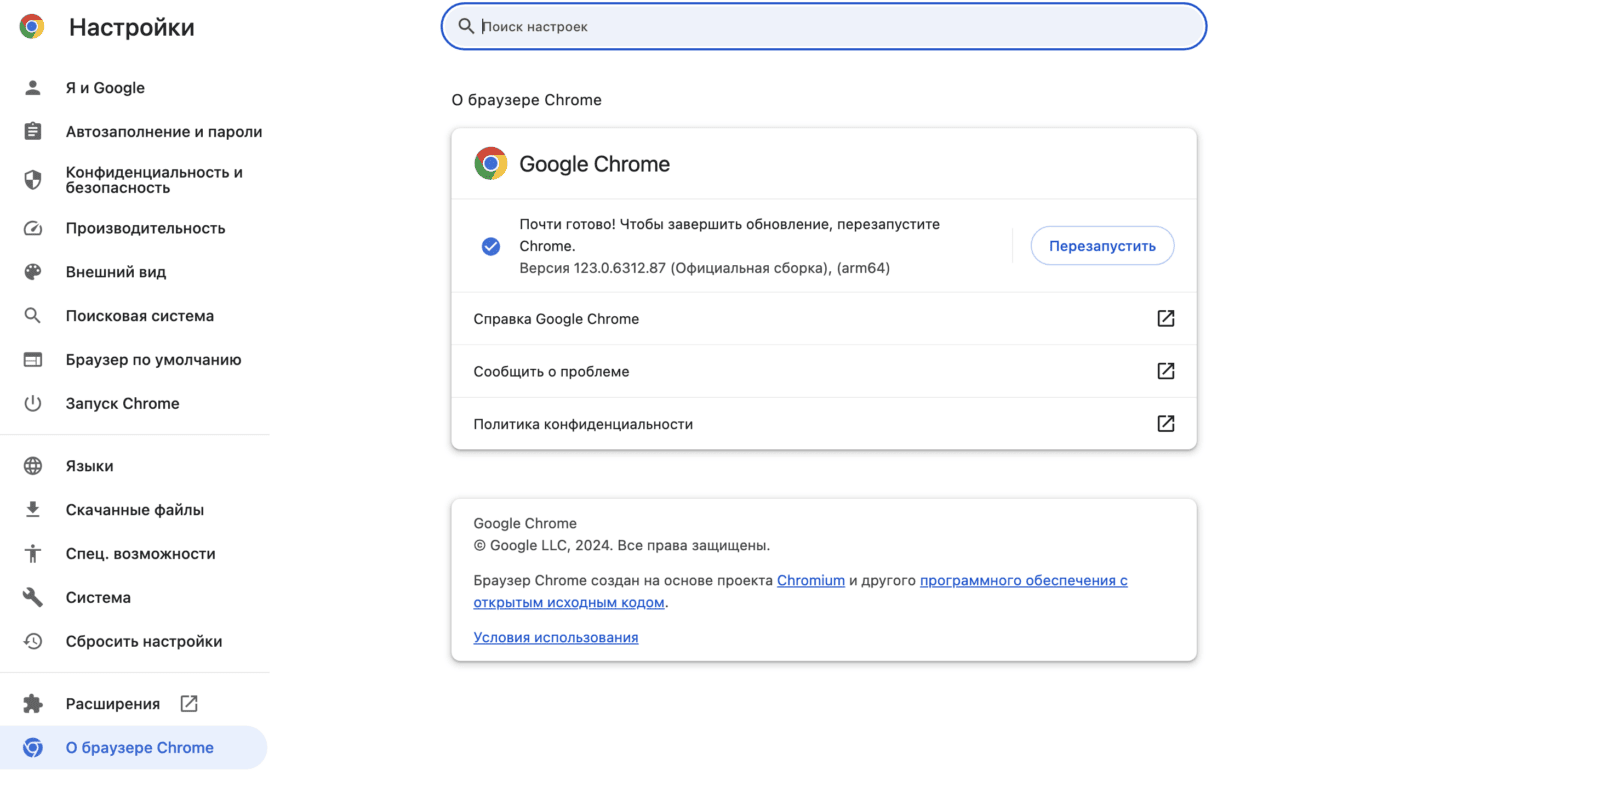This screenshot has height=810, width=1600.
Task: Click the person icon for Я и Google
Action: tap(33, 88)
